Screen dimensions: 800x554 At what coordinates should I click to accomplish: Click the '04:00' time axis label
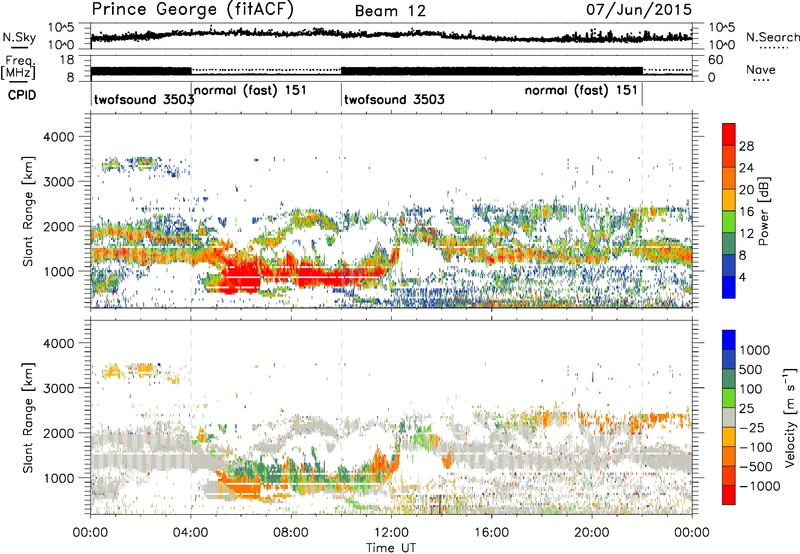pyautogui.click(x=191, y=533)
